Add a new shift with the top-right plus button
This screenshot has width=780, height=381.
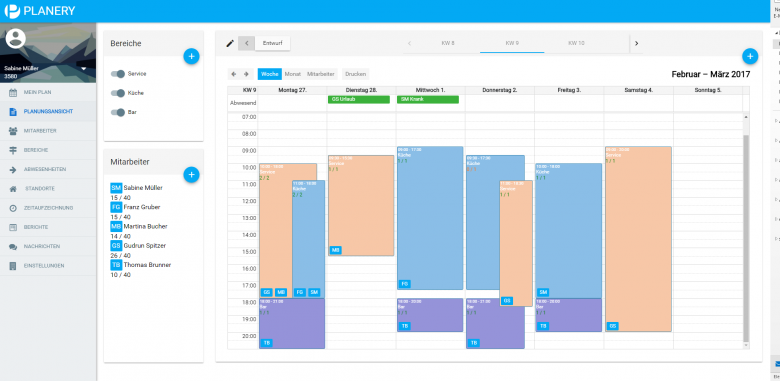click(x=750, y=56)
